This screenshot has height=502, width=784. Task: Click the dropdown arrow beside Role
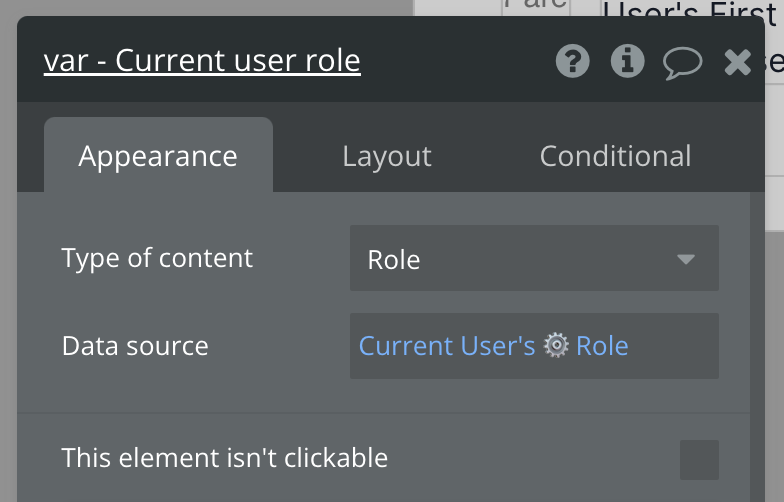[685, 259]
